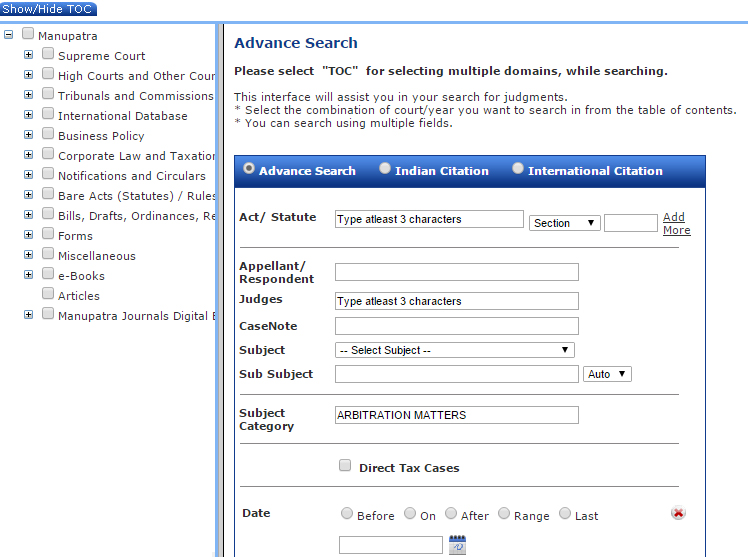
Task: Expand Manupatra Journals Digital node
Action: point(29,315)
